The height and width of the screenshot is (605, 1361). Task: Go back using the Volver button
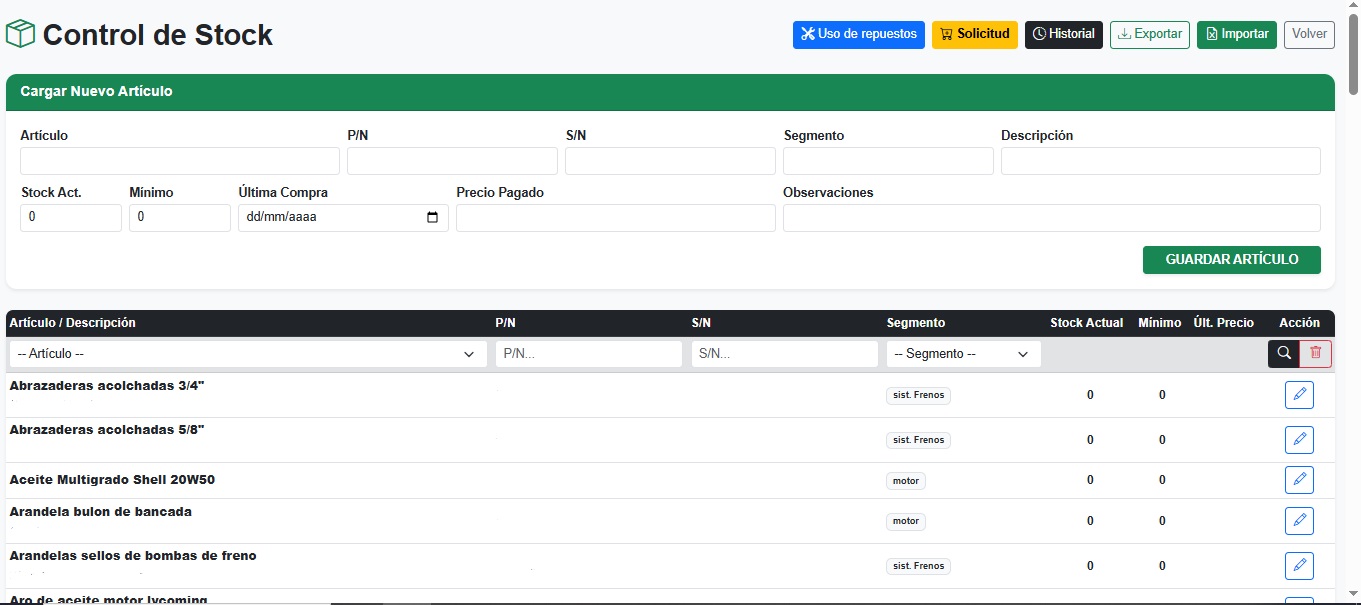[1309, 34]
